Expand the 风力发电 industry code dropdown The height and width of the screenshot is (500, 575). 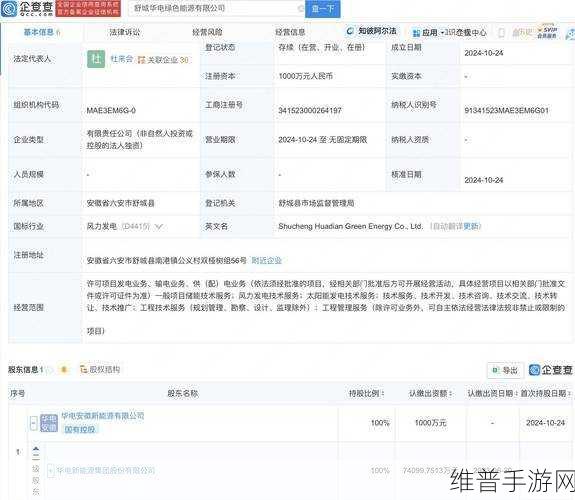click(159, 227)
